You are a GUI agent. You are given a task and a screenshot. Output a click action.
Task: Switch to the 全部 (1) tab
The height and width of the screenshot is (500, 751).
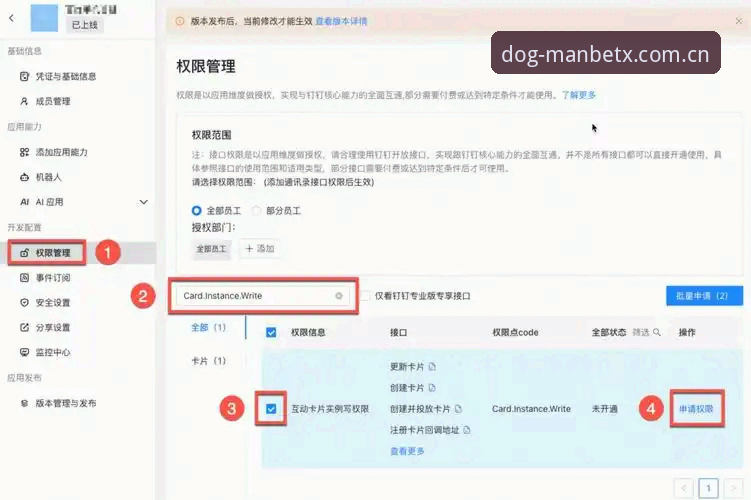208,327
